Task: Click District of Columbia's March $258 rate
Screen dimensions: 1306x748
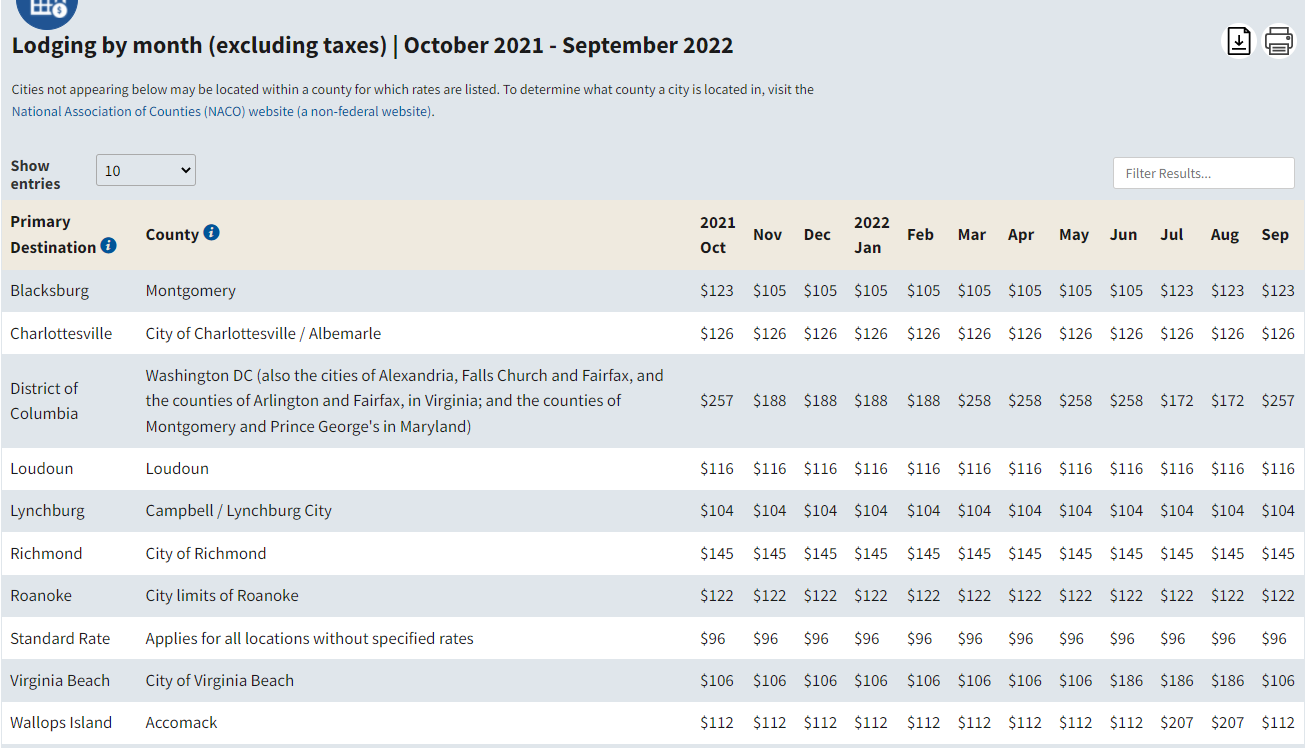Action: pos(974,400)
